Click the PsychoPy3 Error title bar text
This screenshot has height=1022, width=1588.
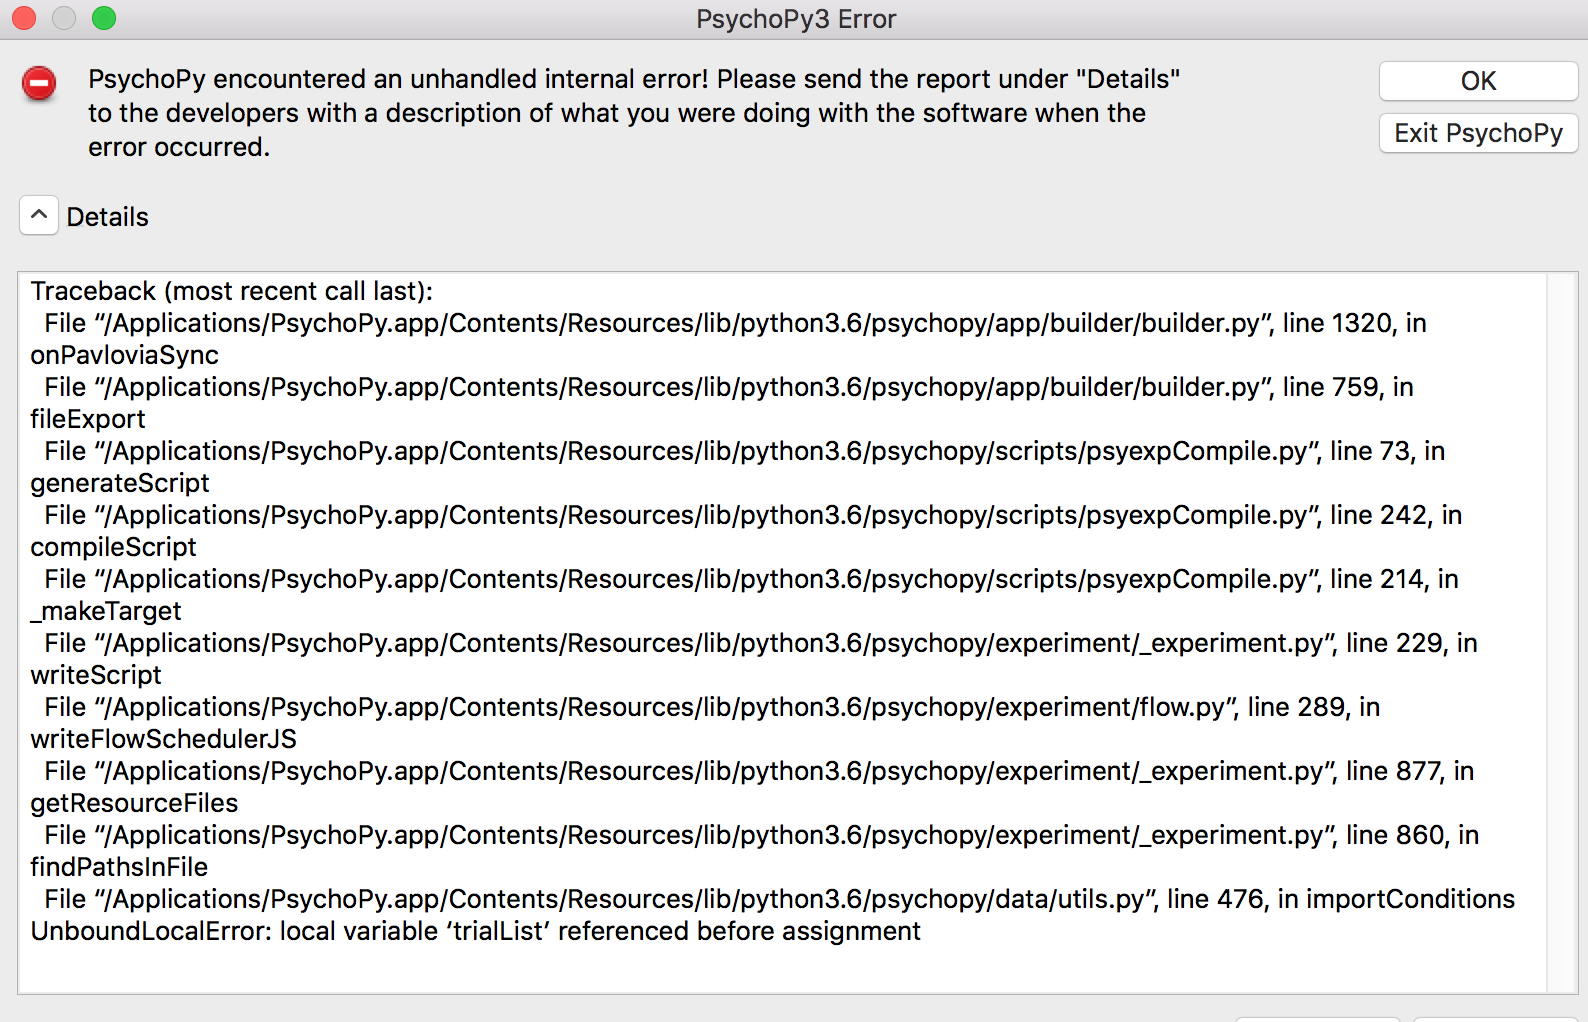click(x=795, y=19)
